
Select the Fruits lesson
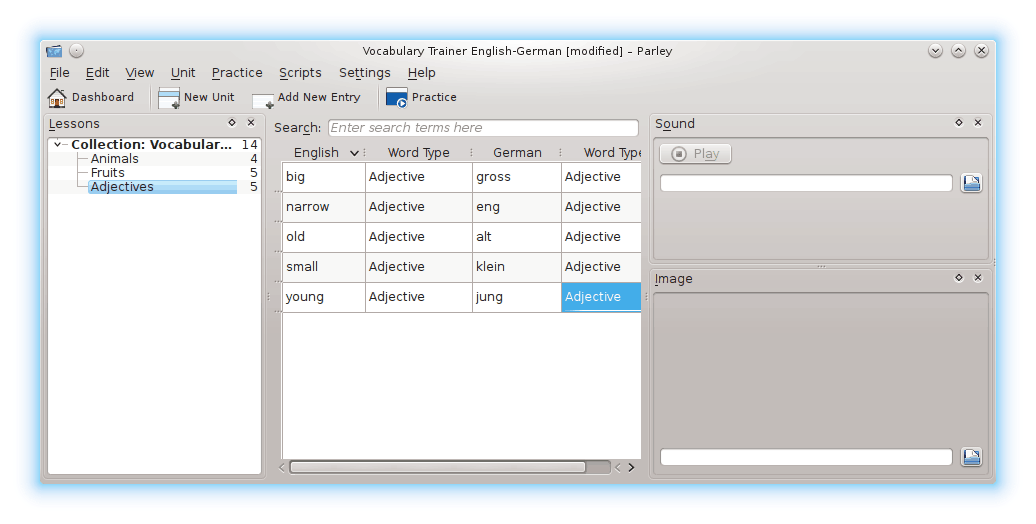coord(108,173)
